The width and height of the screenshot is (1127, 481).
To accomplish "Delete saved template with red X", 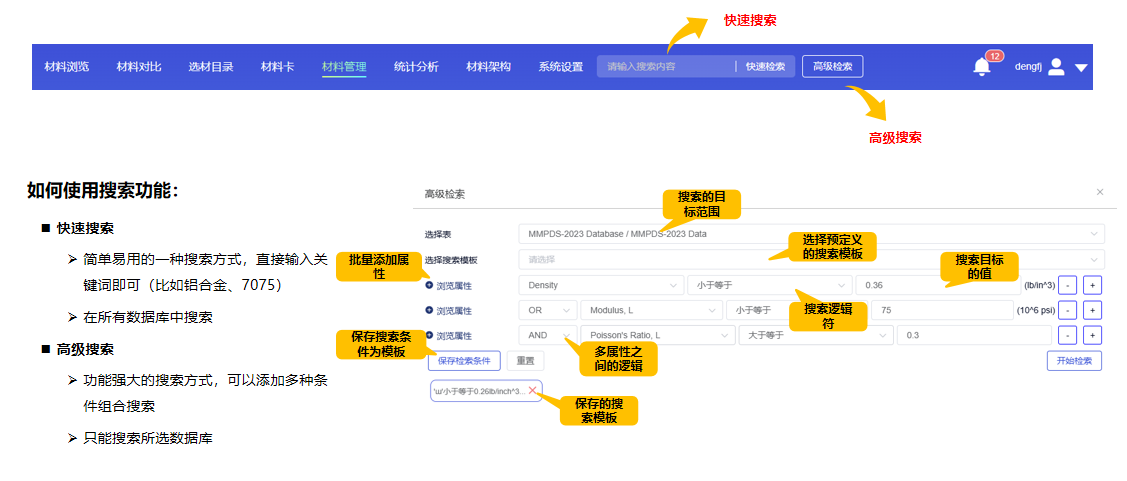I will [x=533, y=390].
